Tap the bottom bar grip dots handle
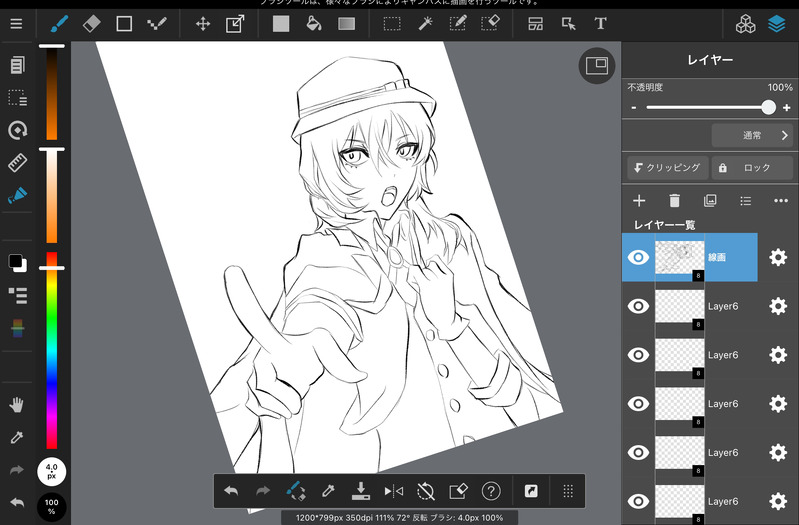The width and height of the screenshot is (799, 525). click(x=568, y=491)
